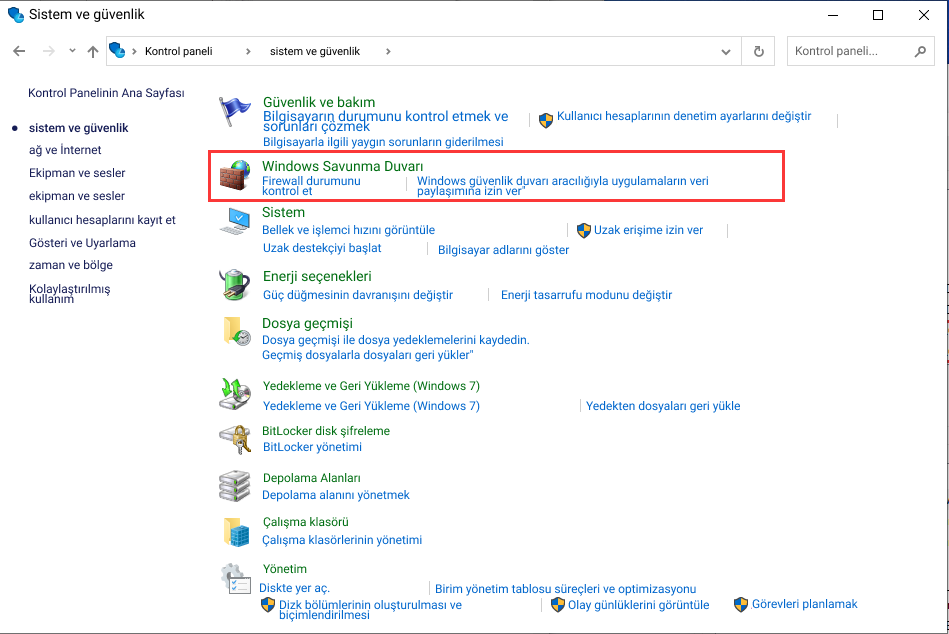Click the Yedekleme ve Geri Yükleme icon
Viewport: 949px width, 634px height.
coord(235,394)
